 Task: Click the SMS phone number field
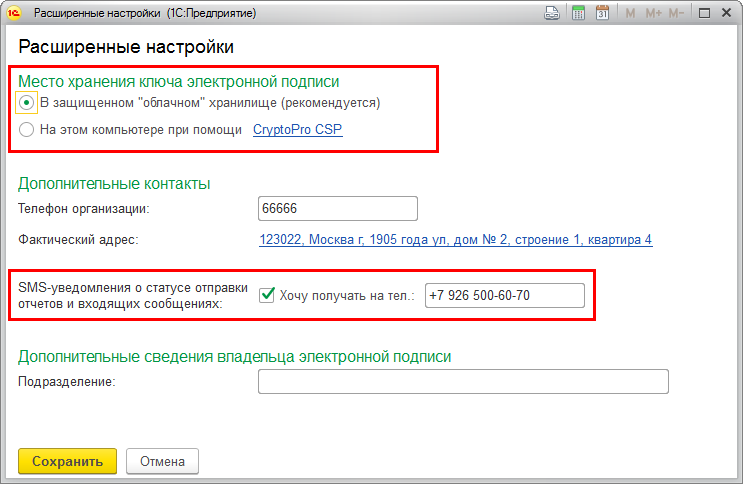tap(504, 295)
